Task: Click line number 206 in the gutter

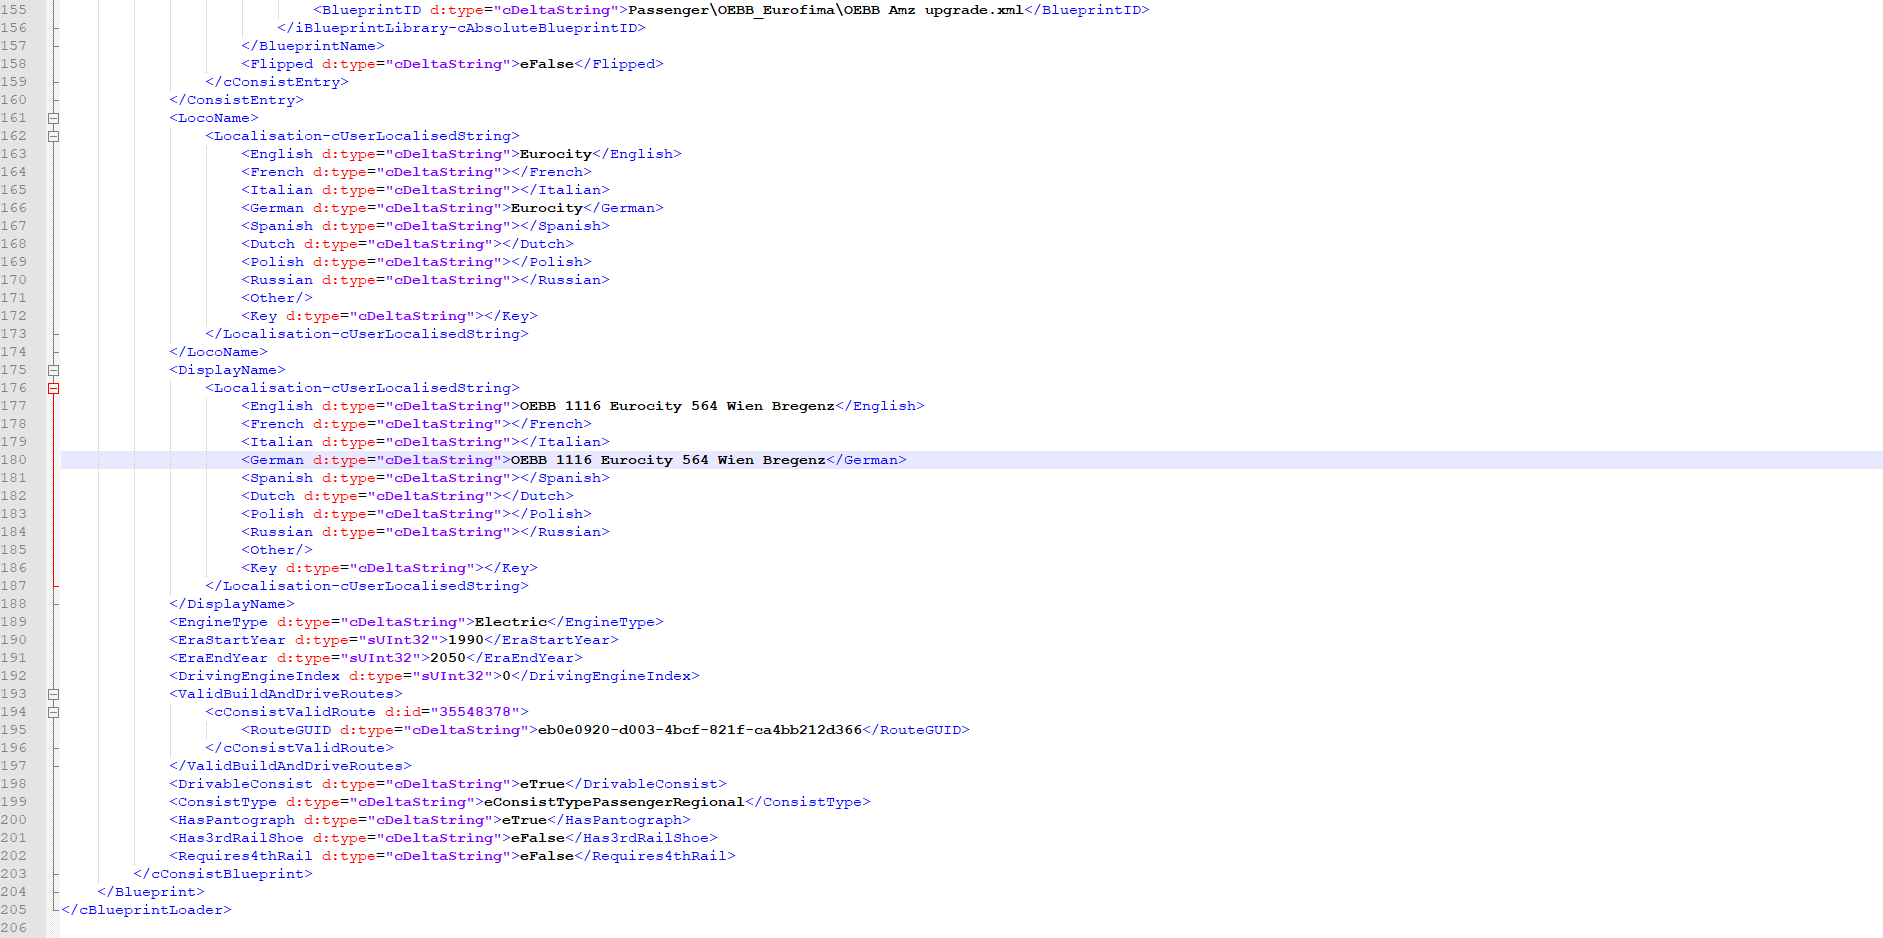Action: [x=14, y=928]
